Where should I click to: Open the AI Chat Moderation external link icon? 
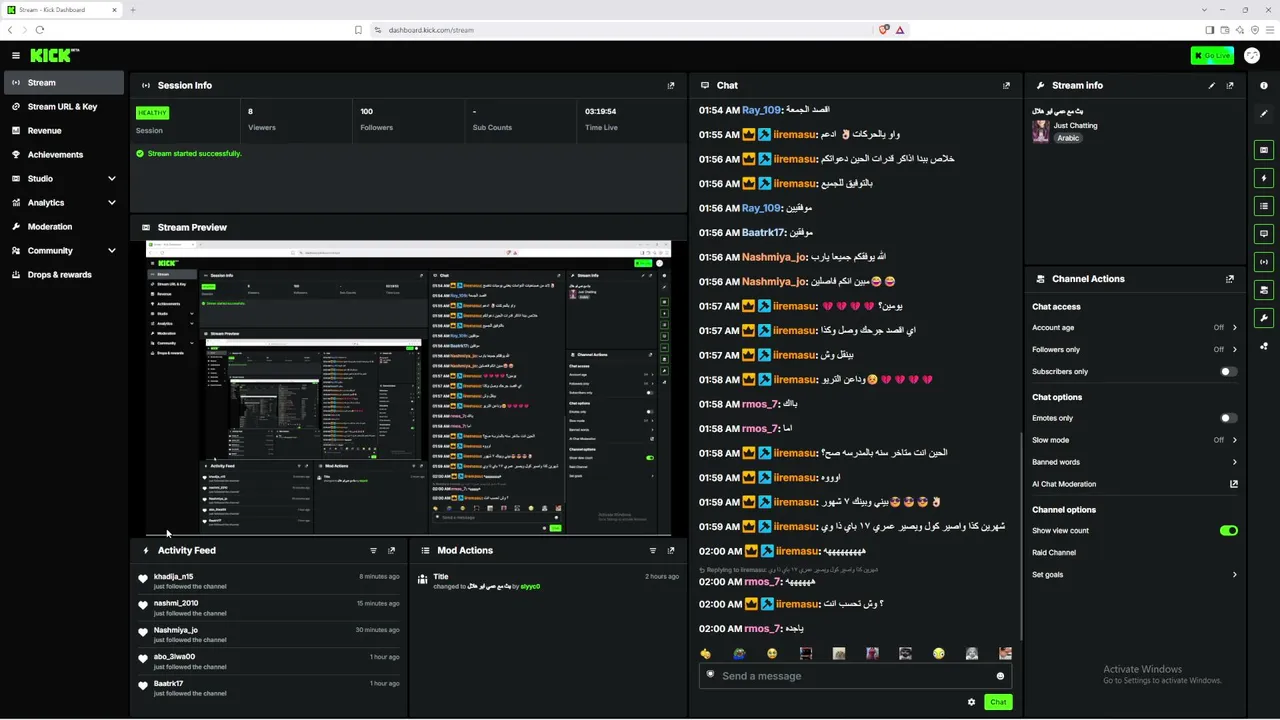click(x=1234, y=484)
